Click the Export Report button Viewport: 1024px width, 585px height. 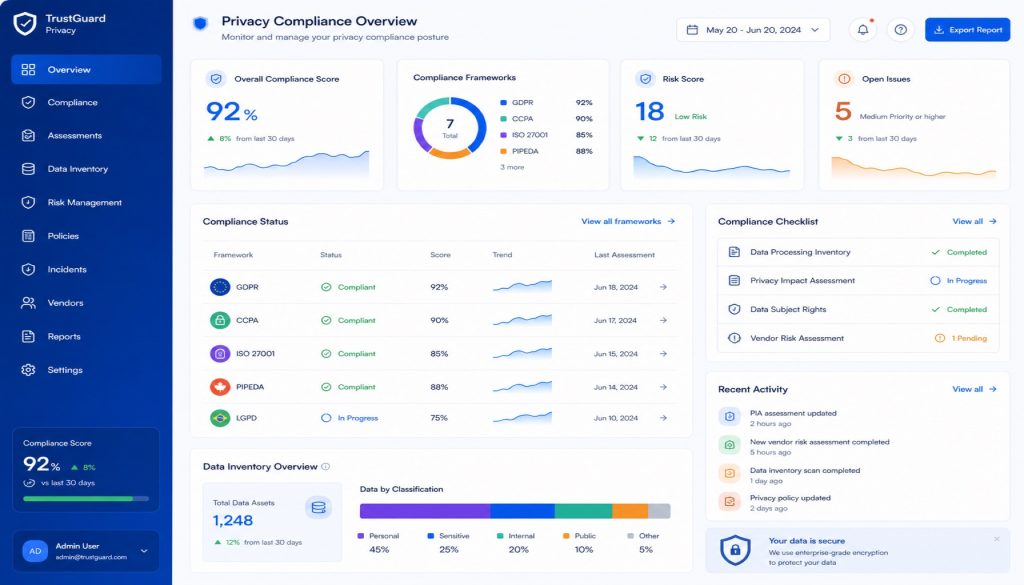(967, 29)
